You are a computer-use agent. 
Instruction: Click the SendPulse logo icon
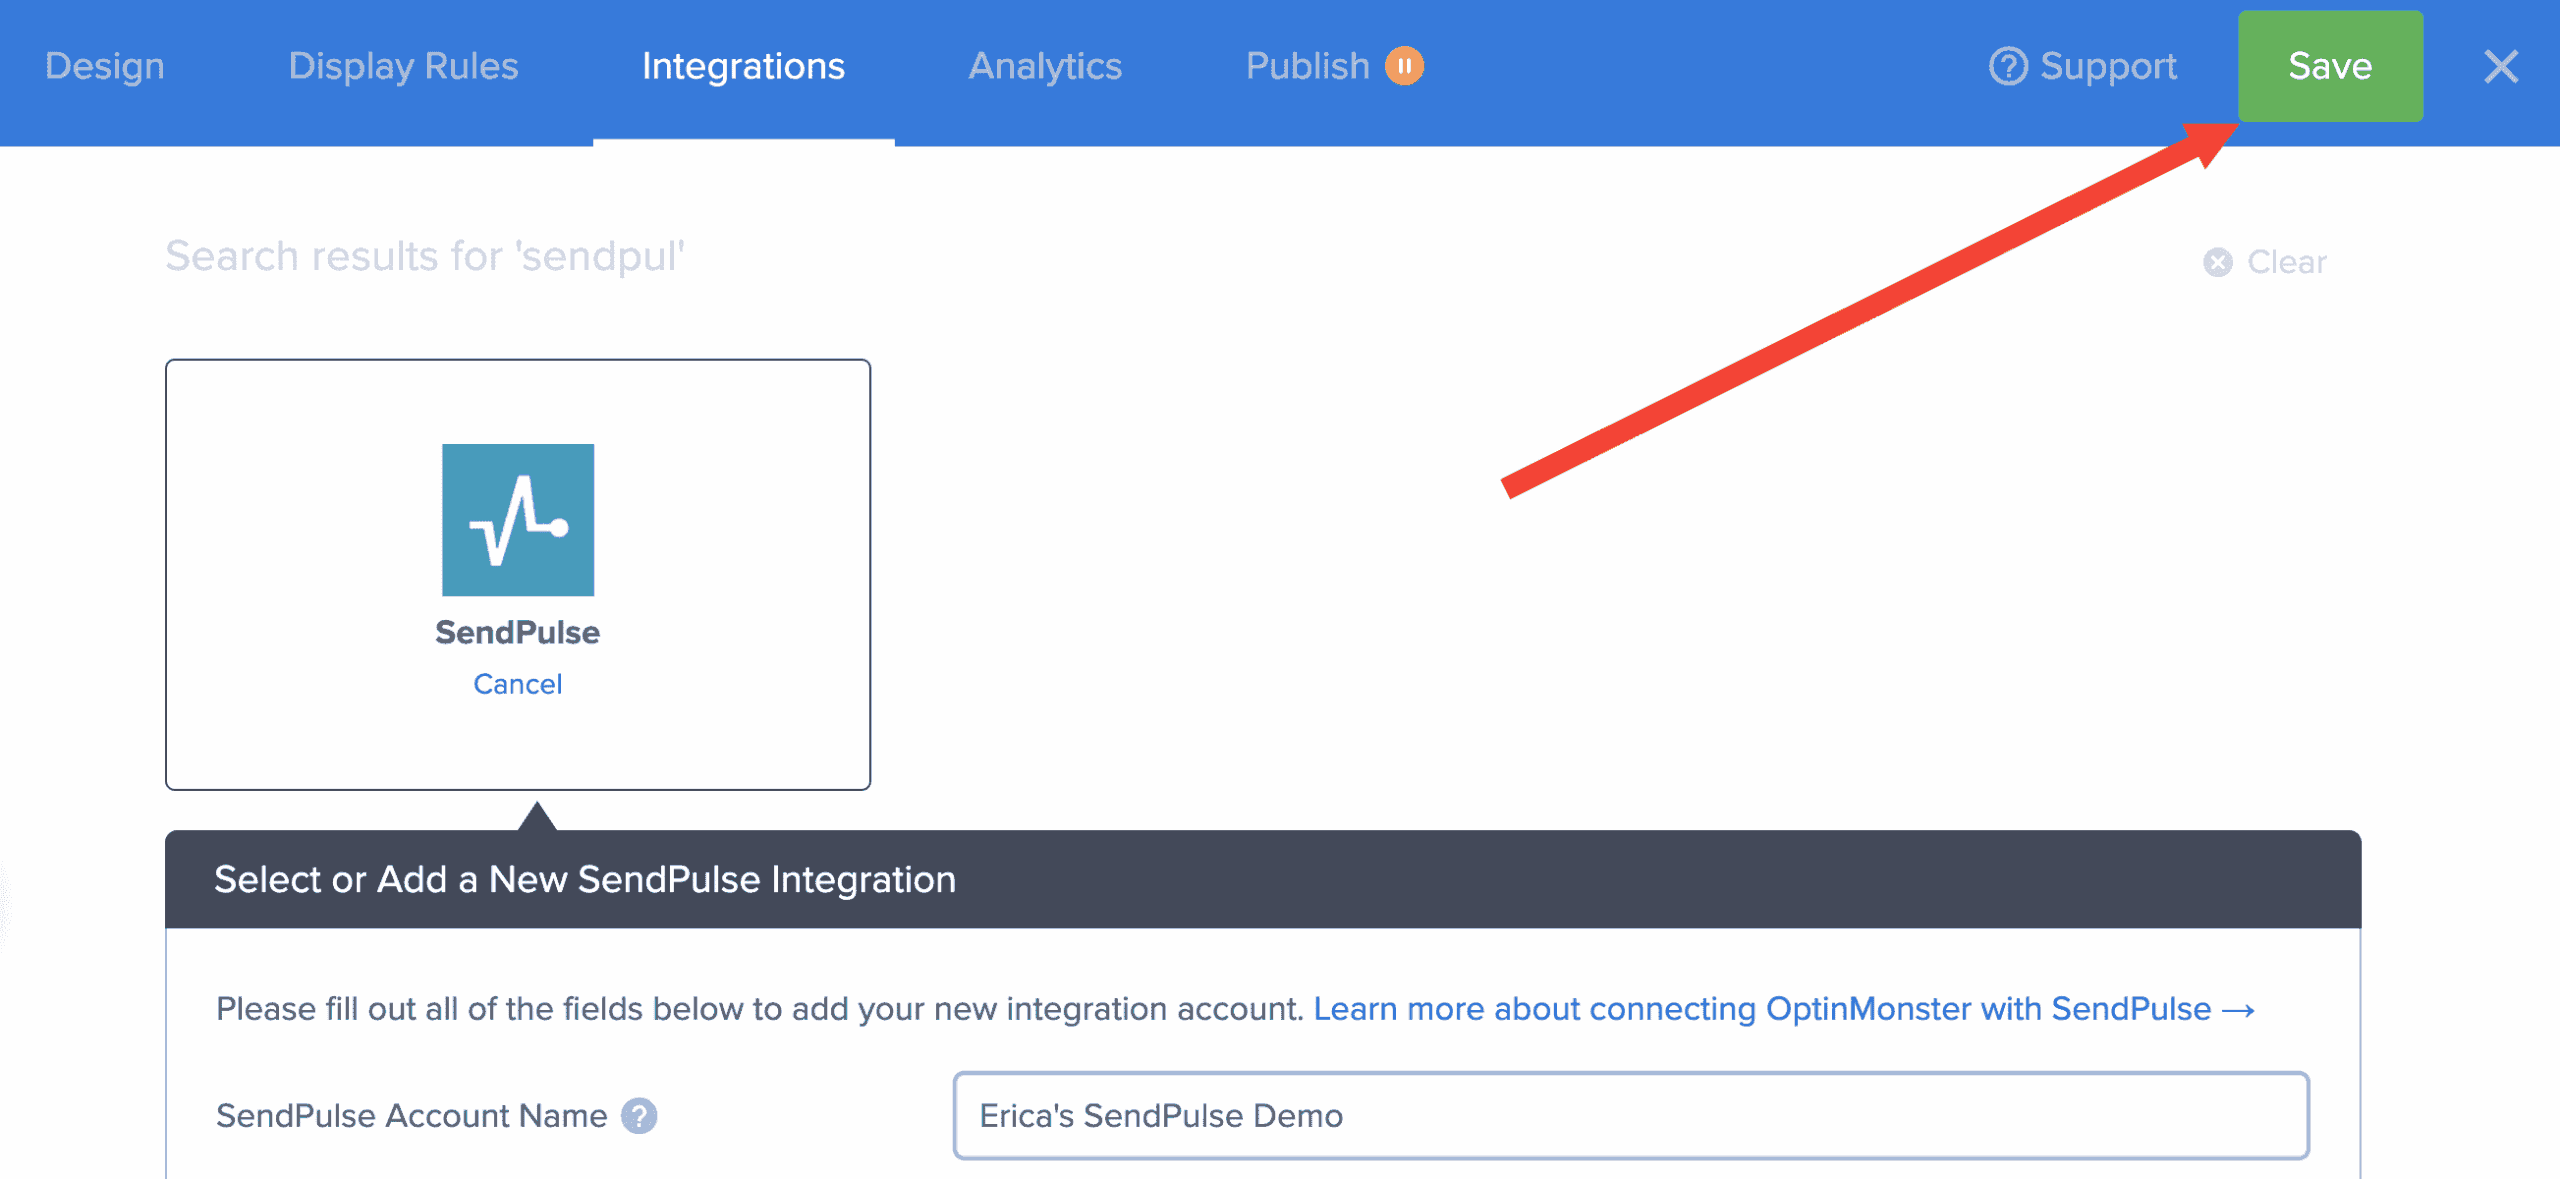coord(518,520)
